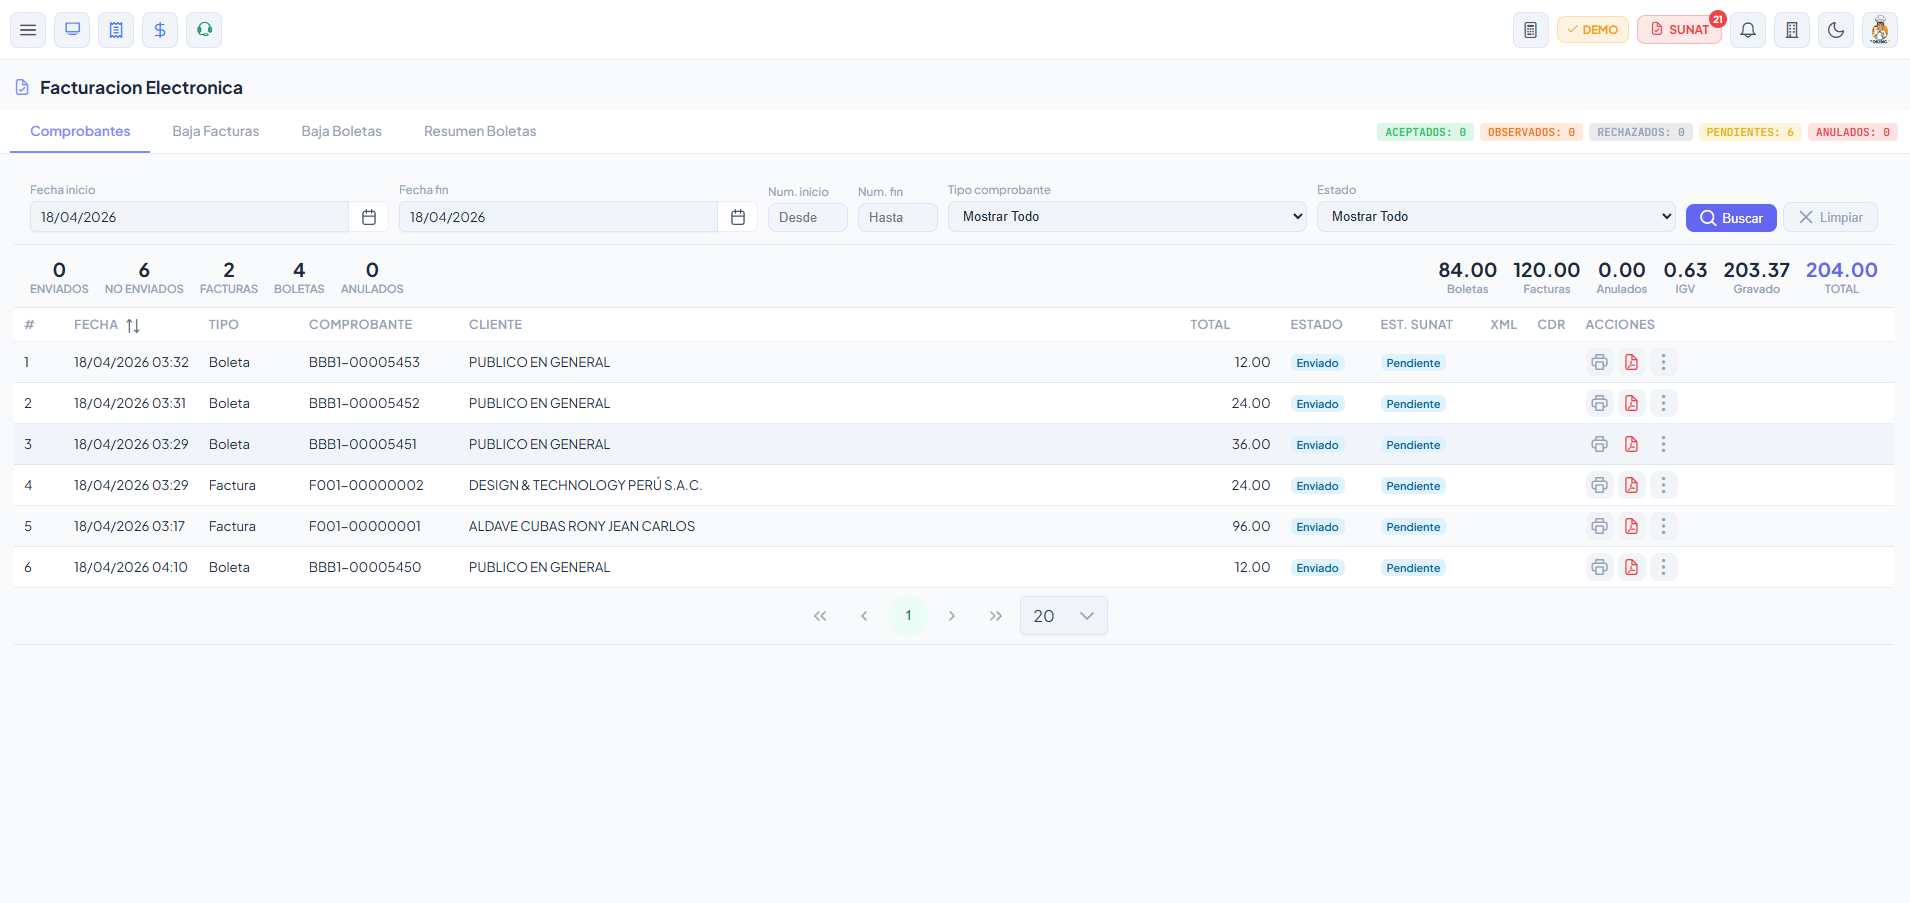Sort table by FECHA column arrows
1910x903 pixels.
pyautogui.click(x=133, y=325)
